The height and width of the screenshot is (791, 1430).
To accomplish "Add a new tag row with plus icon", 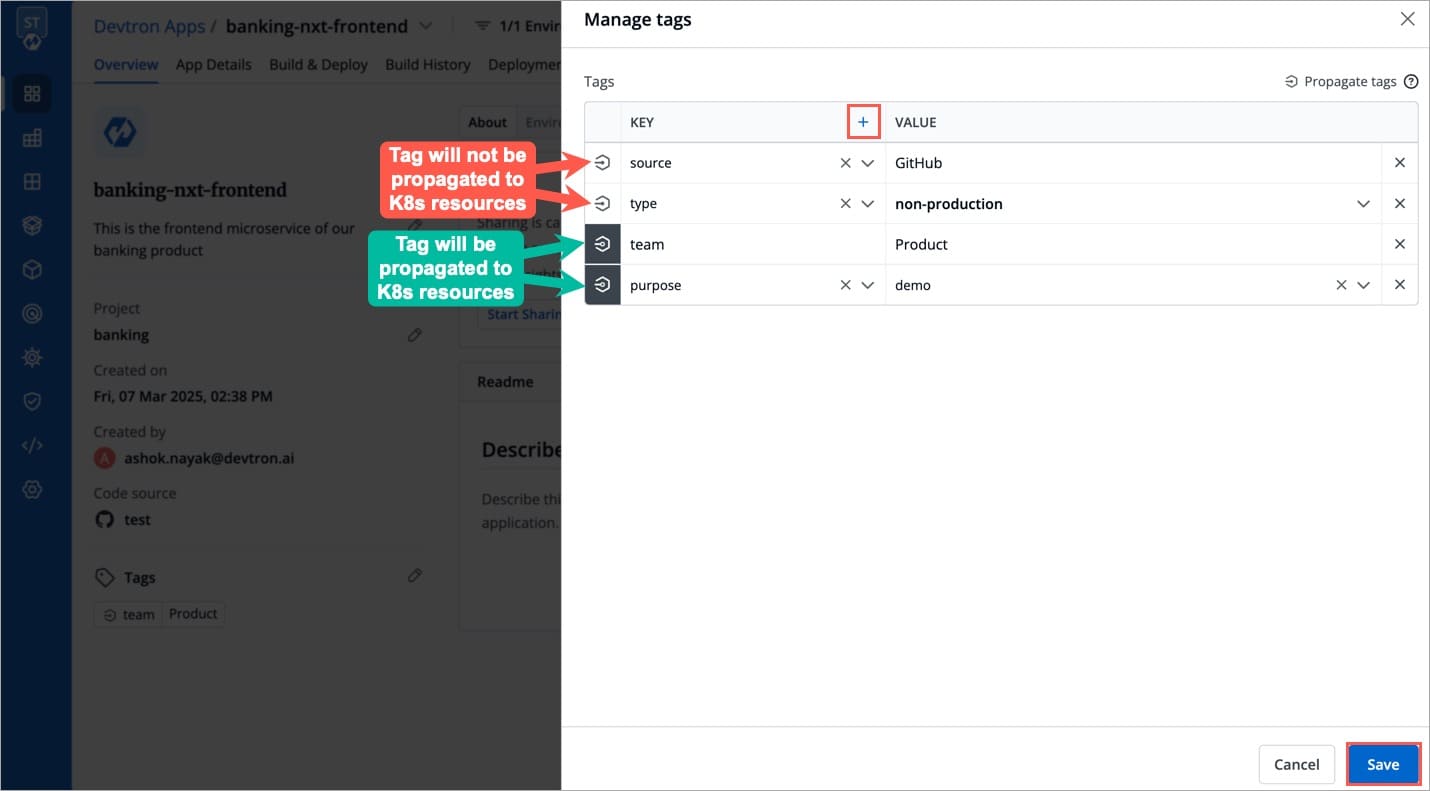I will (863, 122).
